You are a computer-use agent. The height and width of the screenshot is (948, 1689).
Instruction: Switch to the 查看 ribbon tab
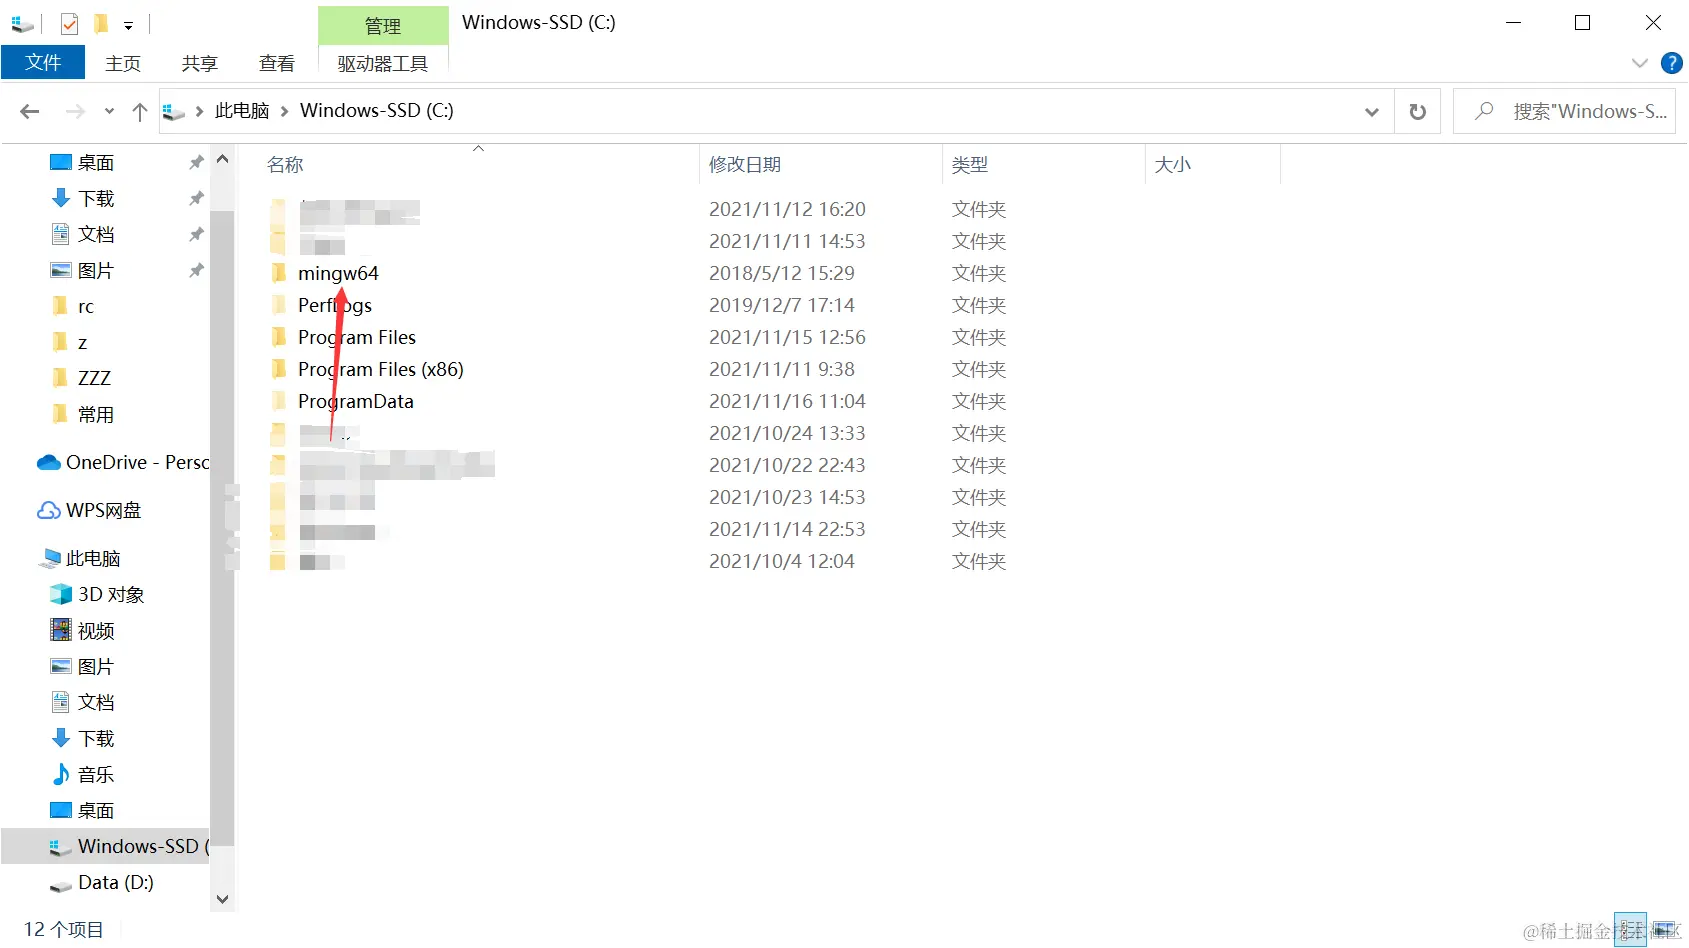tap(277, 63)
